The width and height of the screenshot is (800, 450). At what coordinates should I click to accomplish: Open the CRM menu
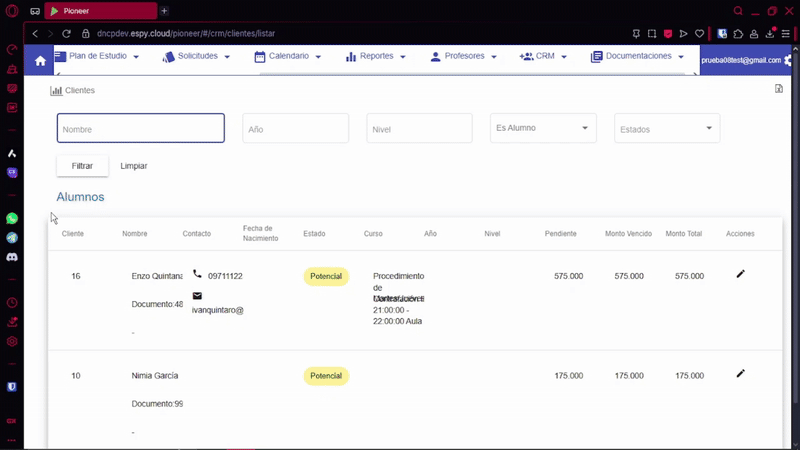pyautogui.click(x=544, y=57)
